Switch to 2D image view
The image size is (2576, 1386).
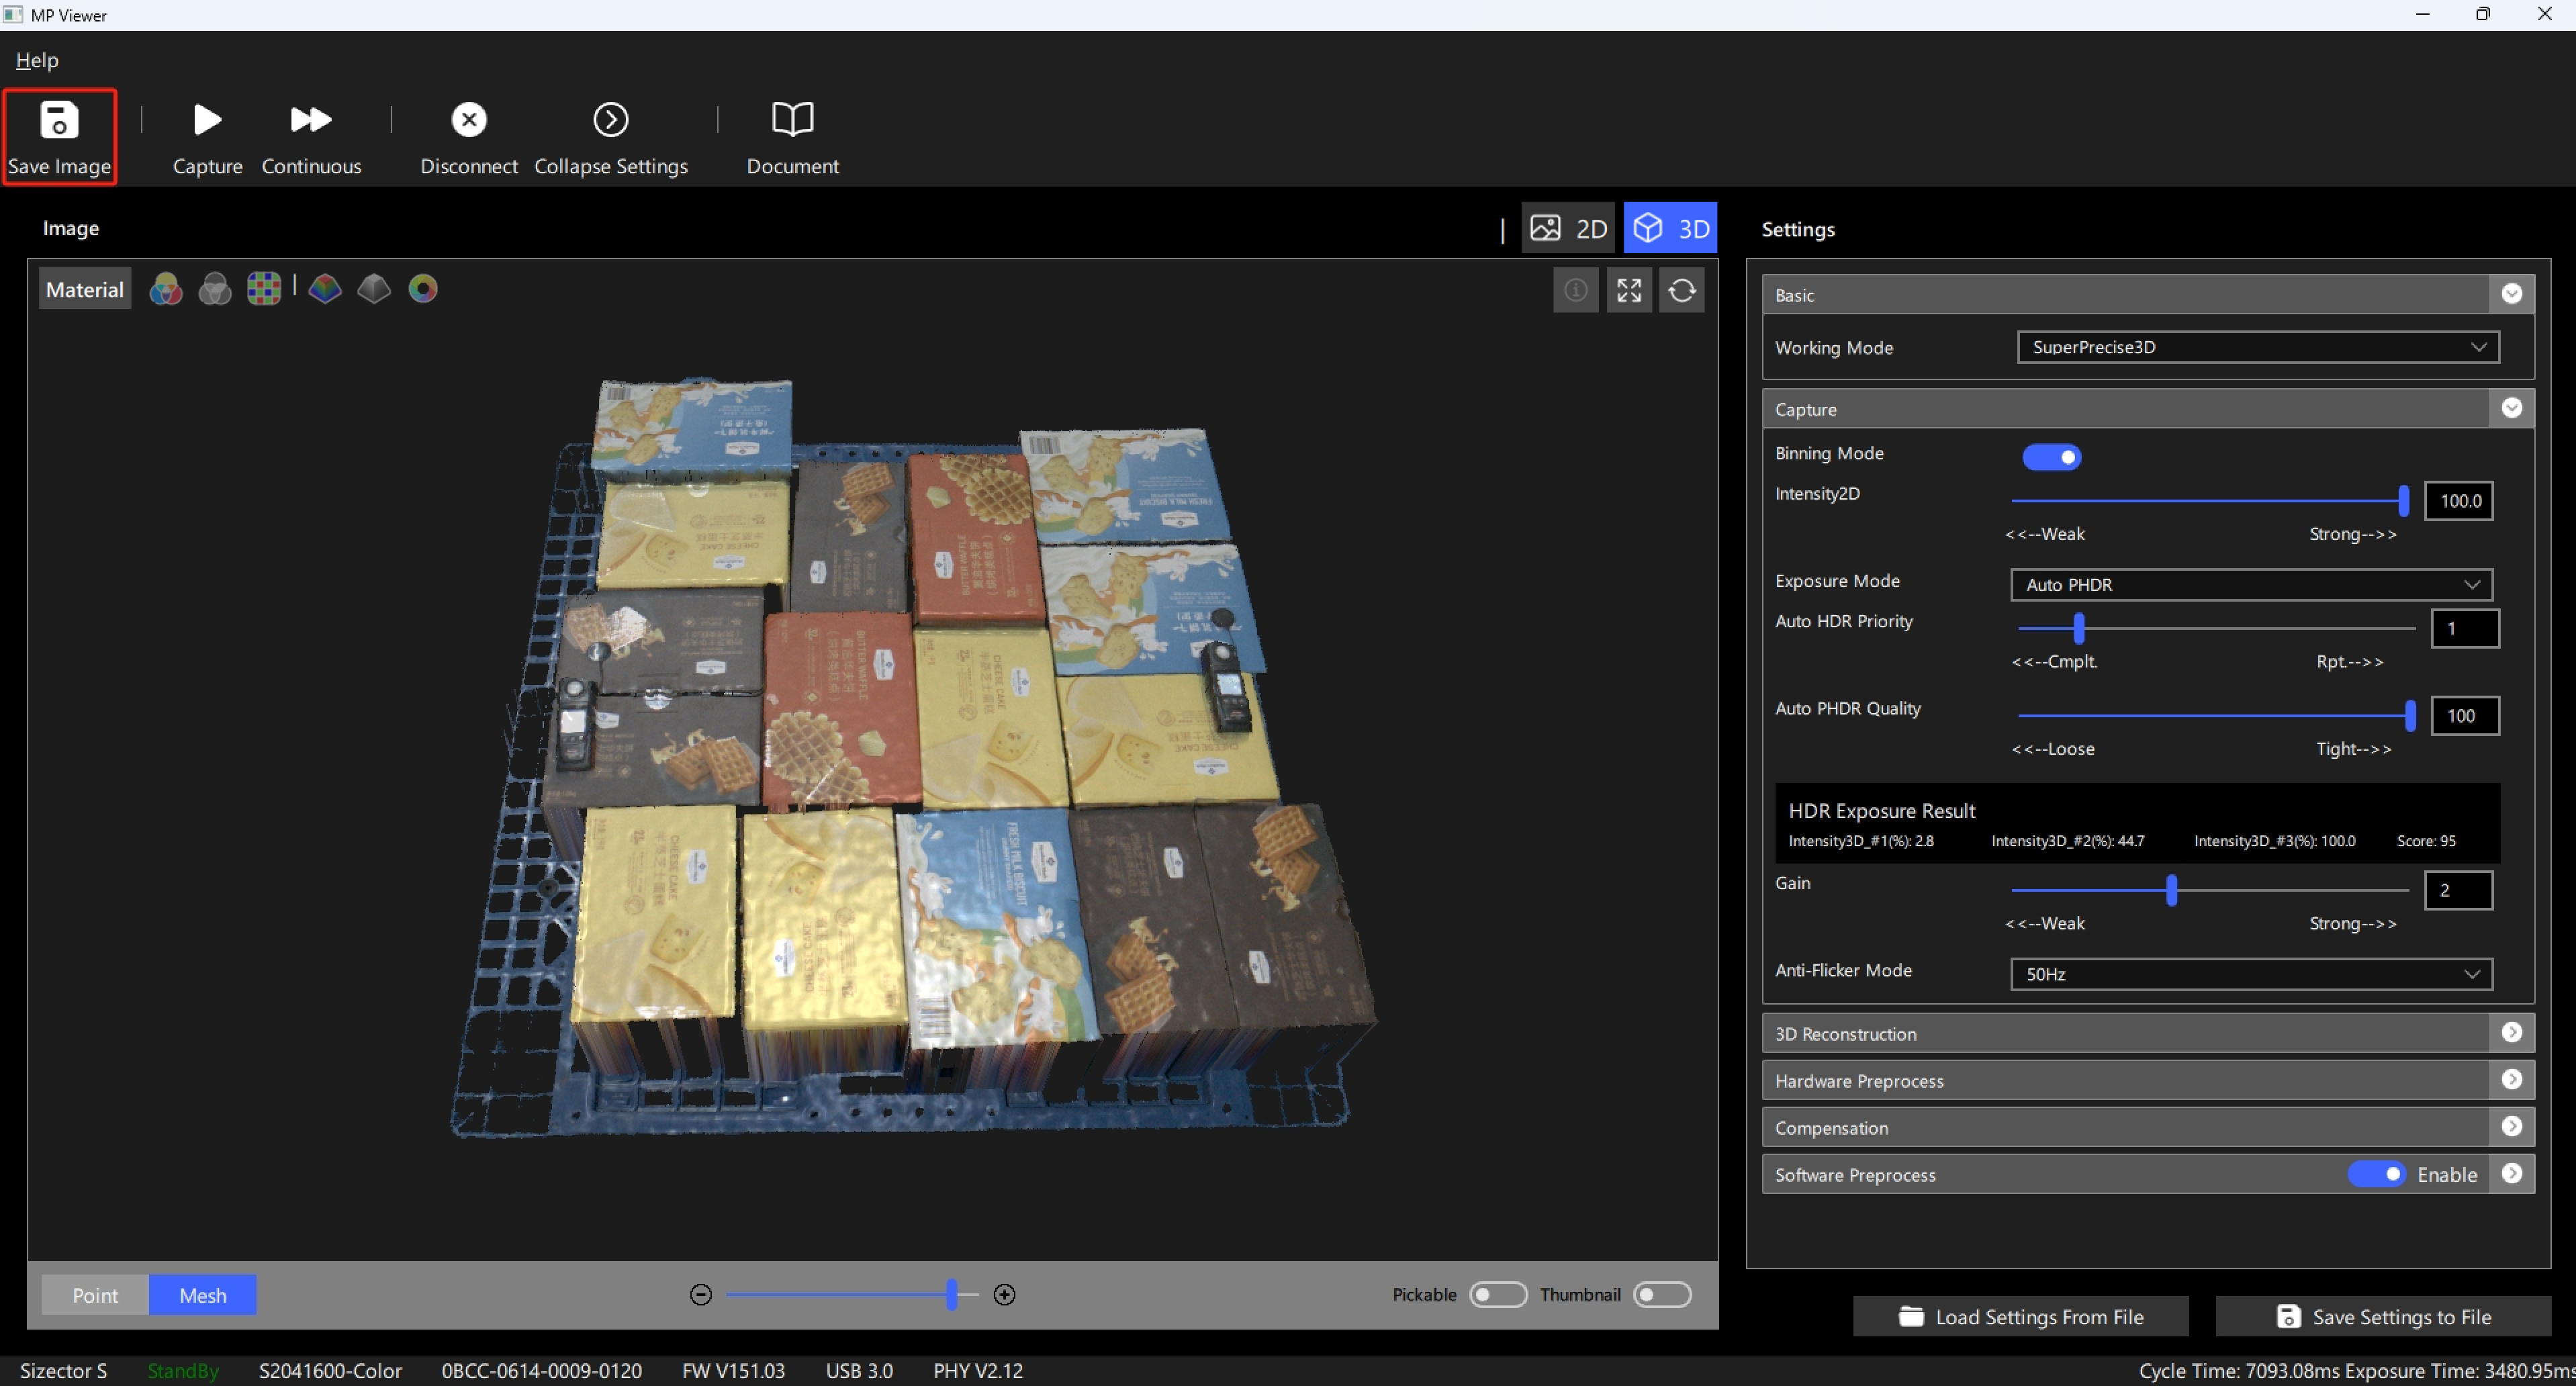pos(1568,228)
